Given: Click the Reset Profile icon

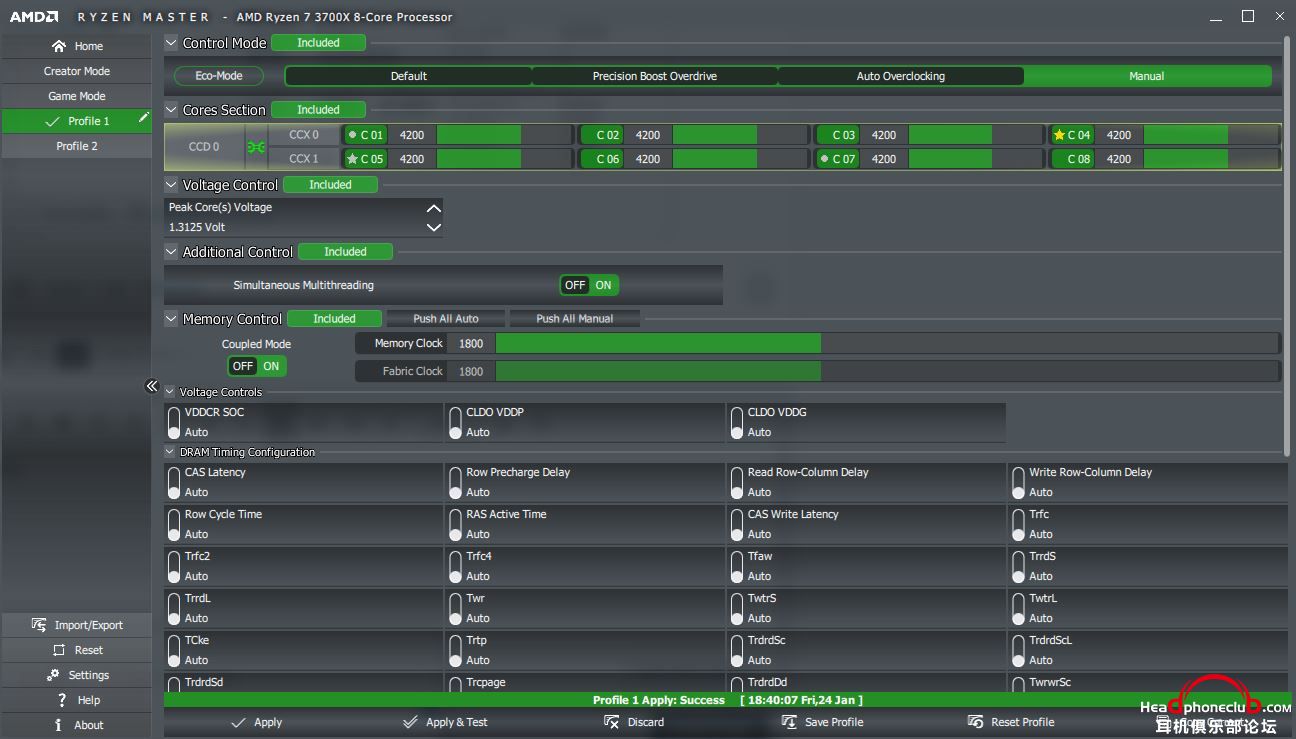Looking at the screenshot, I should pos(976,722).
